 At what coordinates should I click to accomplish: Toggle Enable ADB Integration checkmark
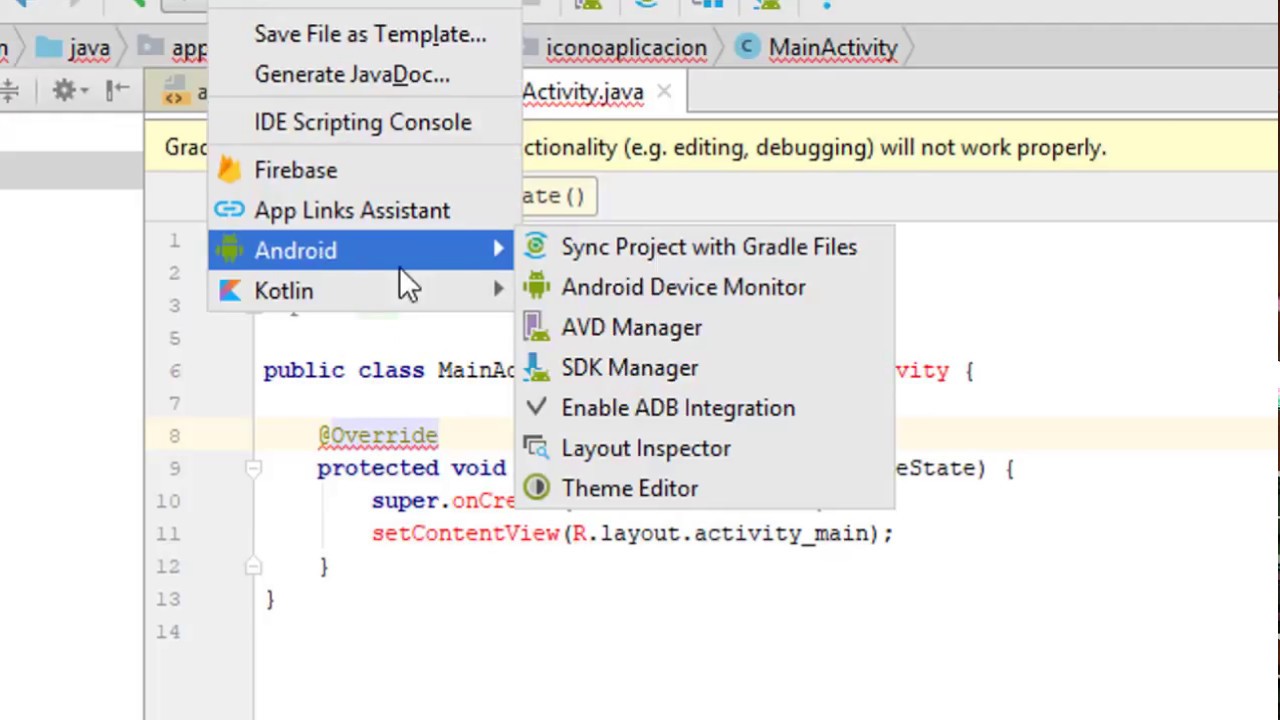pyautogui.click(x=537, y=408)
